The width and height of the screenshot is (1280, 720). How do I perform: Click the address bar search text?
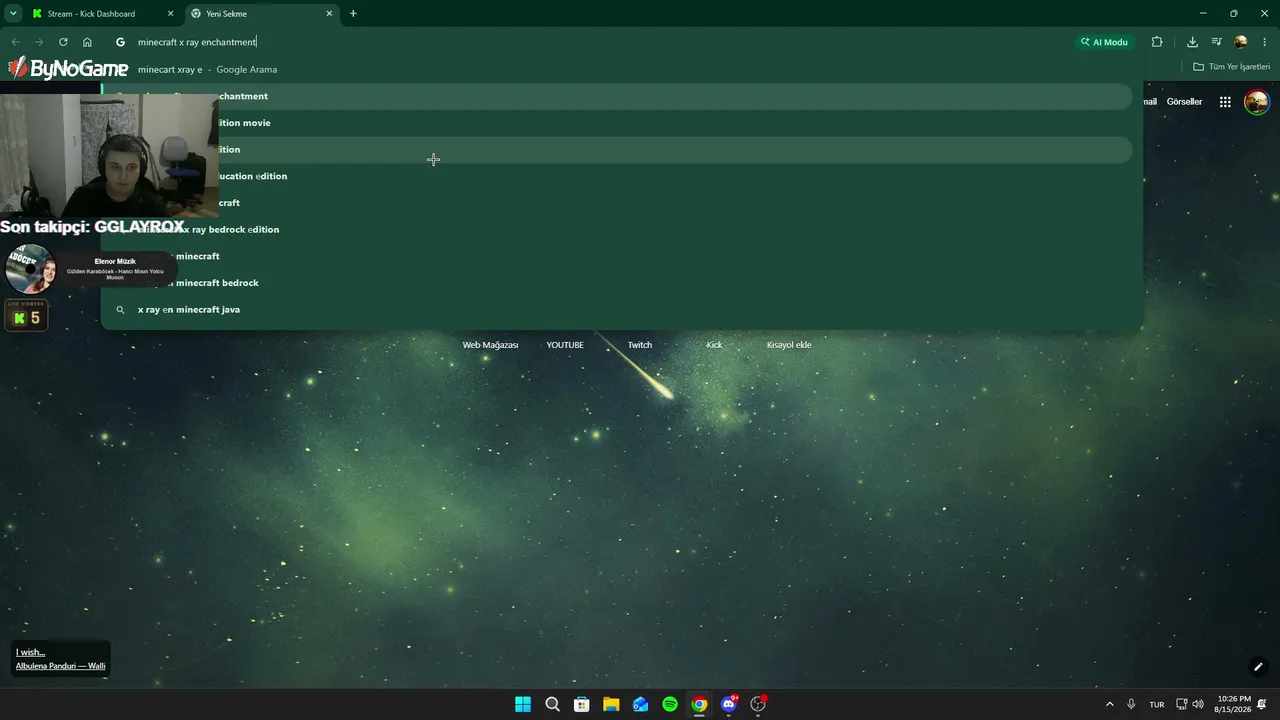pyautogui.click(x=197, y=42)
